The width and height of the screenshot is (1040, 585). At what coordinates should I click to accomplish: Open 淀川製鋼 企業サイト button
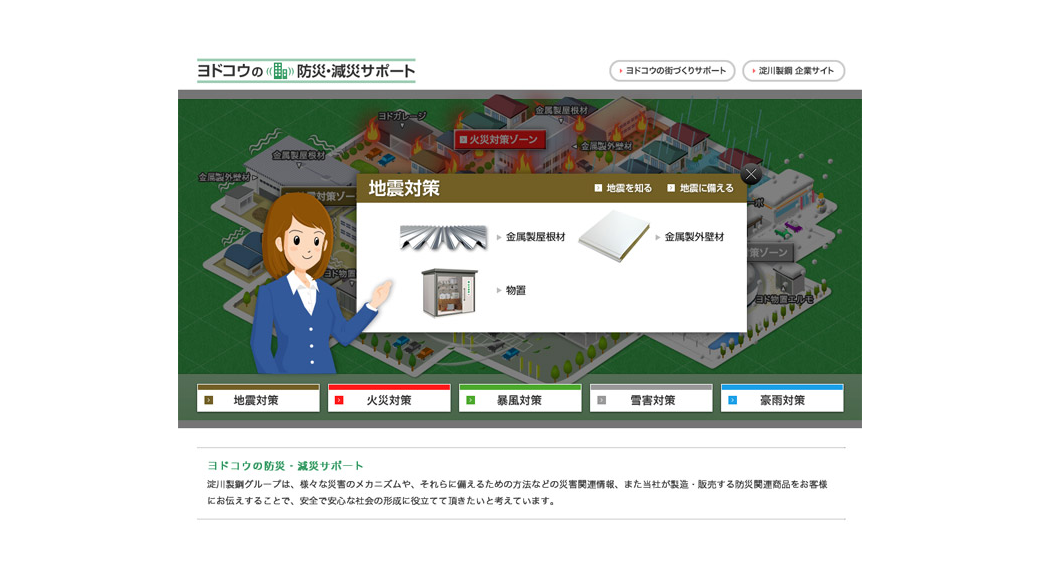coord(795,71)
